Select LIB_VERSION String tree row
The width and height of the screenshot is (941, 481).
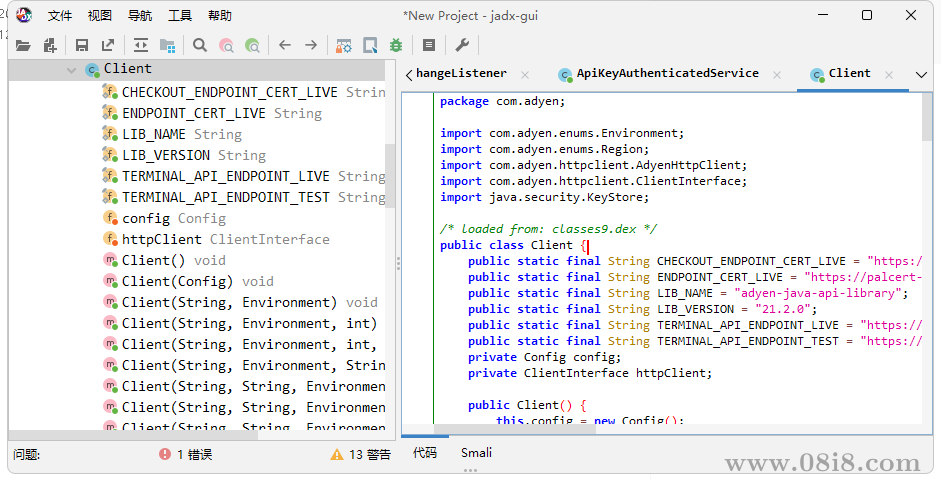pos(184,155)
